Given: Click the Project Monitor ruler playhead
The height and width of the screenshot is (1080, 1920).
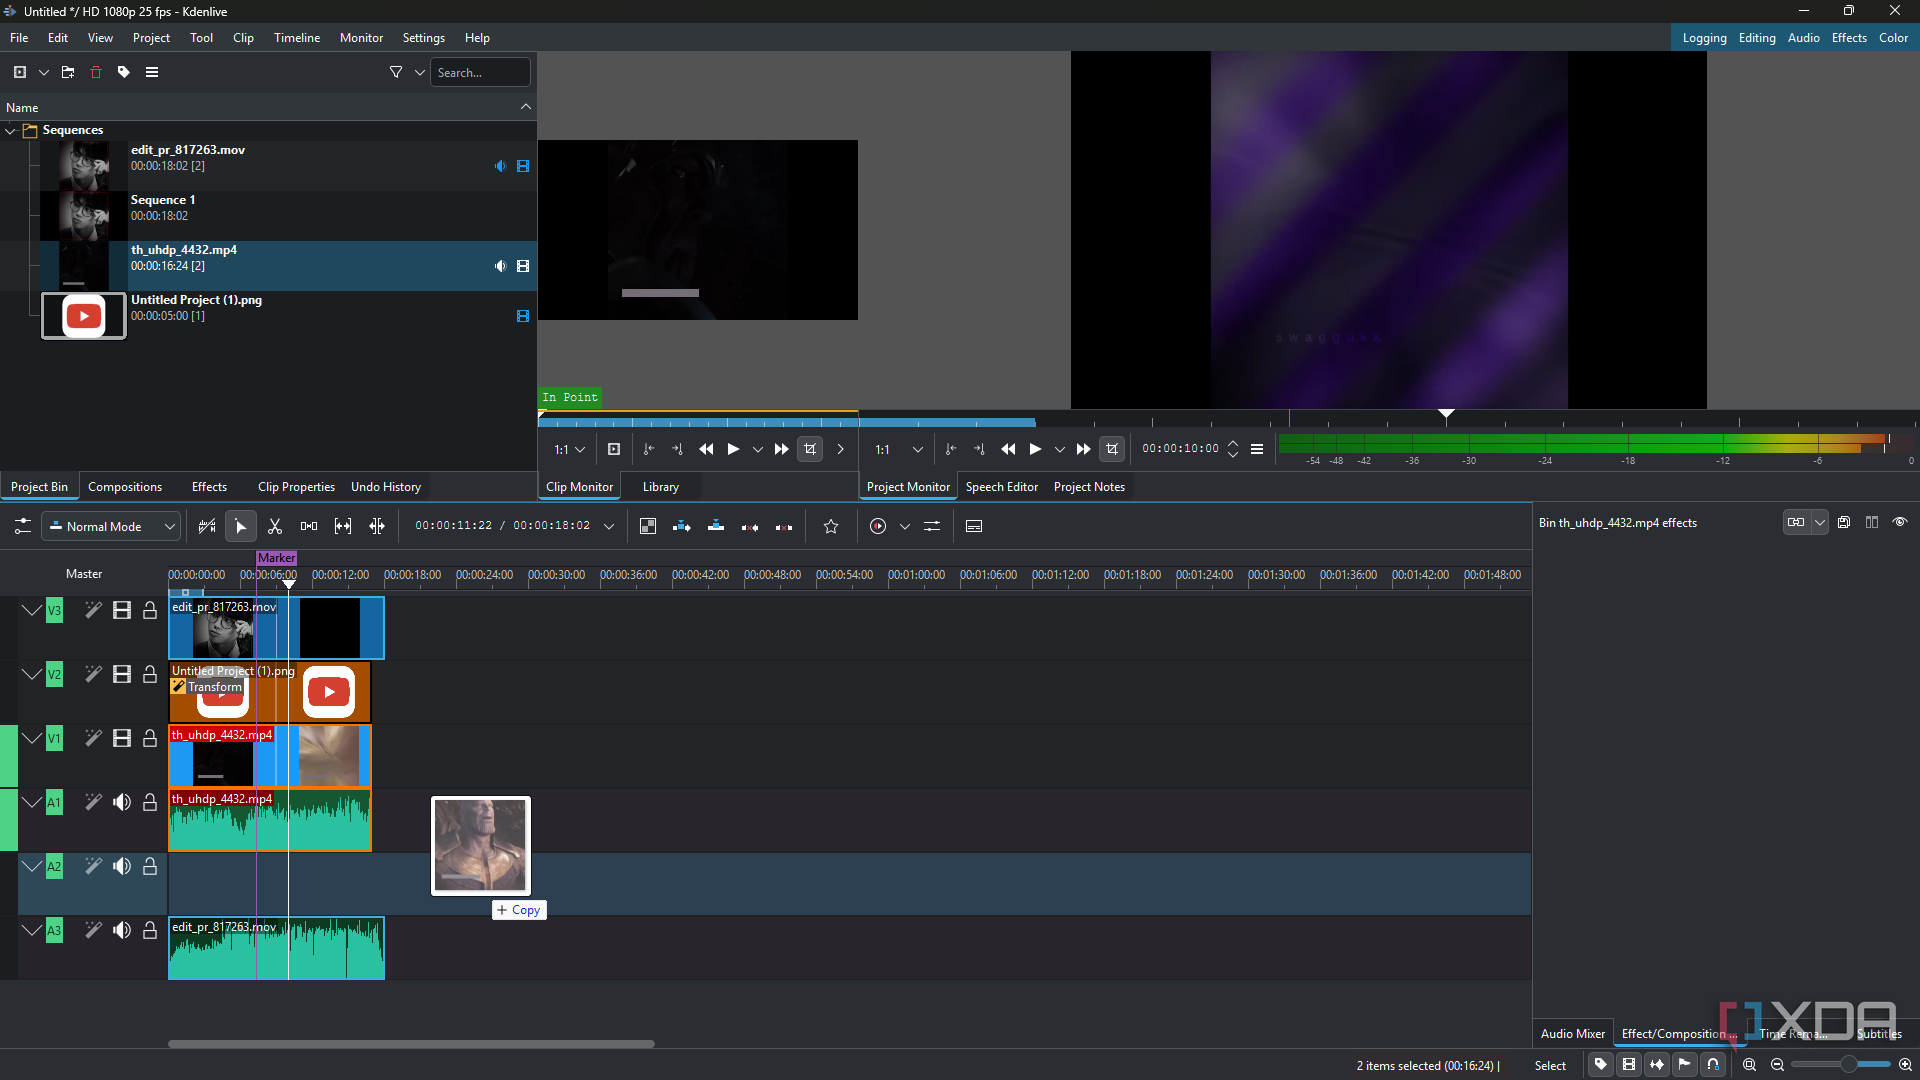Looking at the screenshot, I should (1446, 414).
